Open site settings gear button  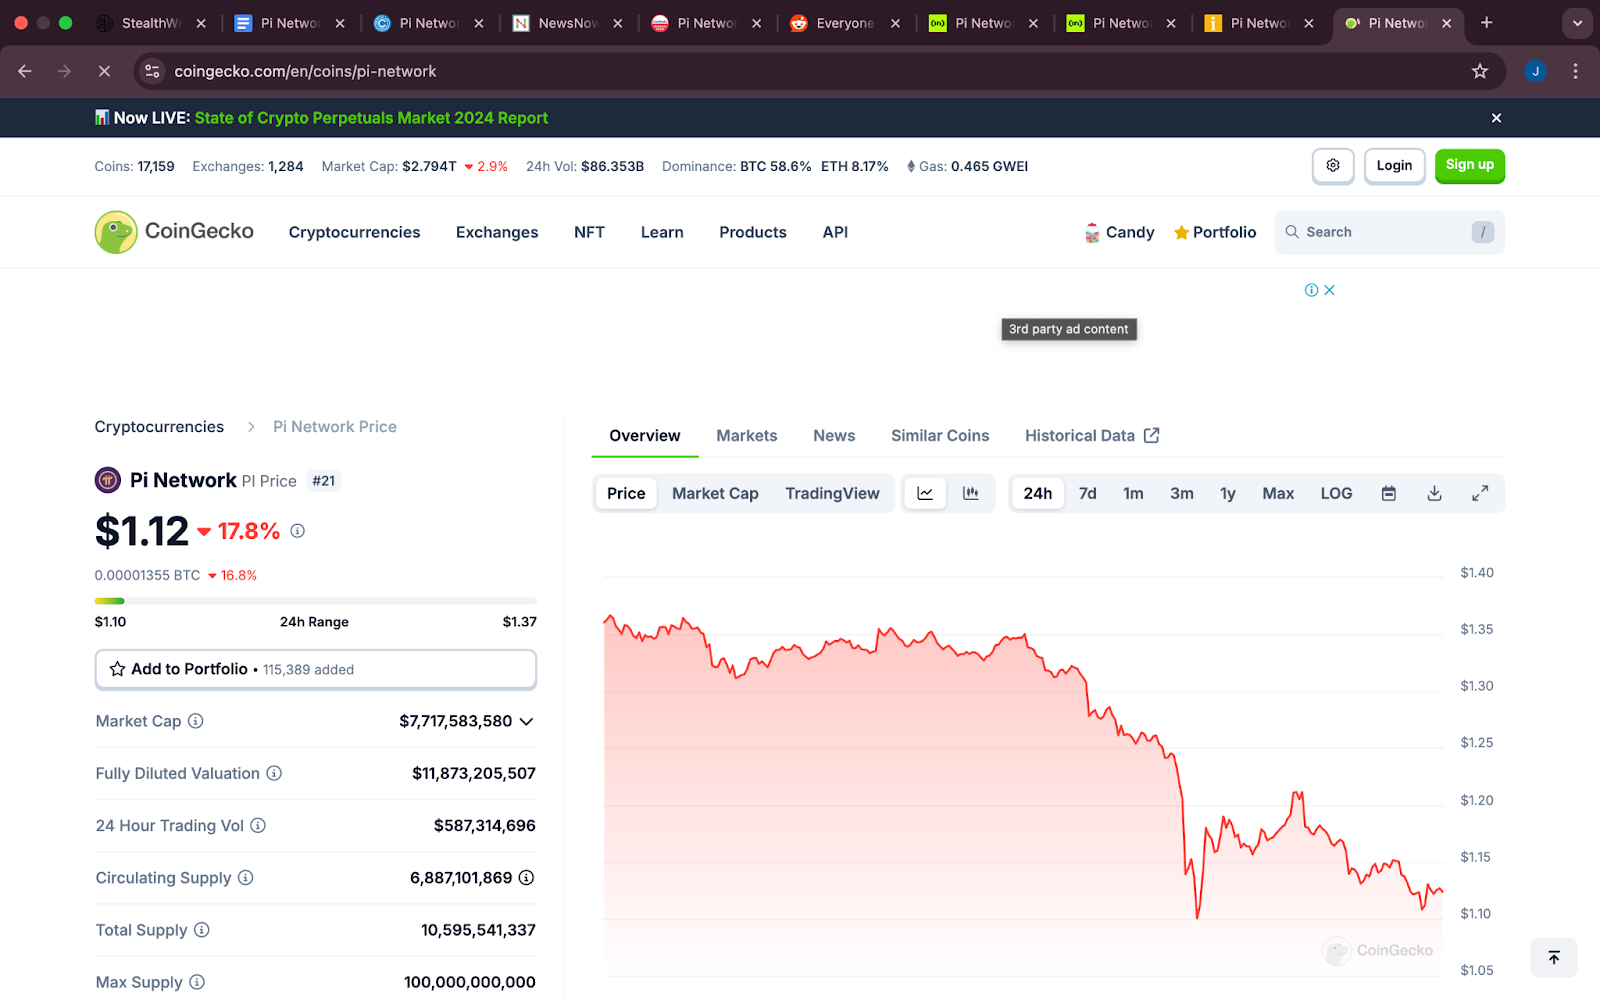[1333, 166]
